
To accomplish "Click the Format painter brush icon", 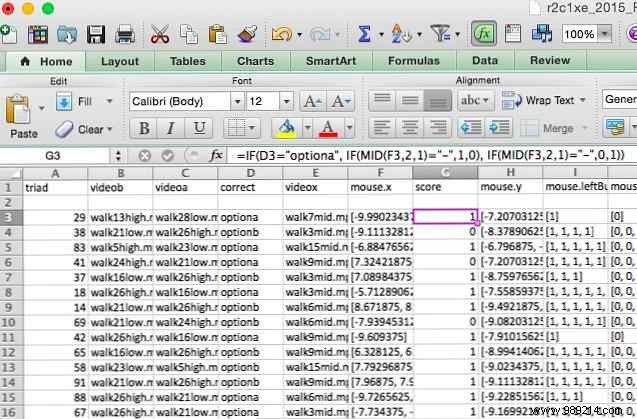I will pos(247,34).
